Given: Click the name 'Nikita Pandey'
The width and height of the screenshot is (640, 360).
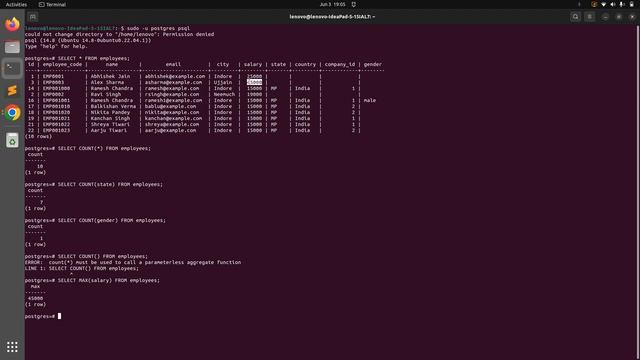Looking at the screenshot, I should (110, 112).
